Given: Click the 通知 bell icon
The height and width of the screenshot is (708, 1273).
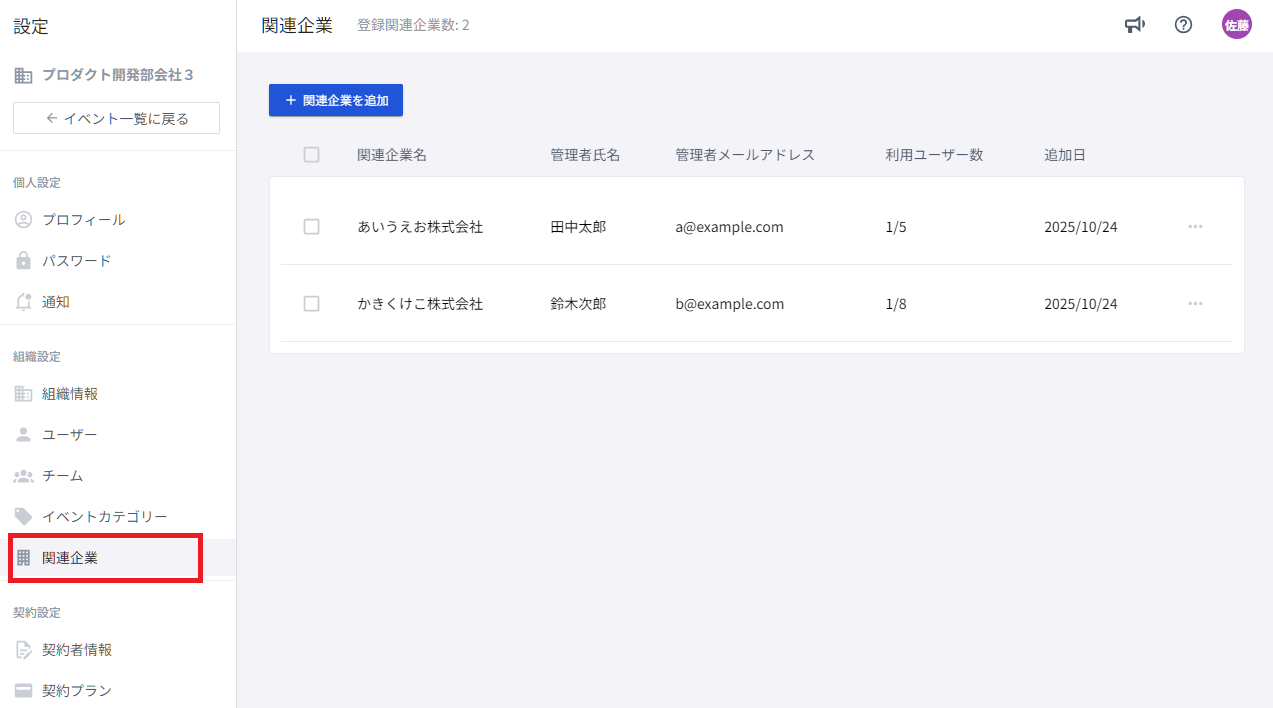Looking at the screenshot, I should 24,302.
